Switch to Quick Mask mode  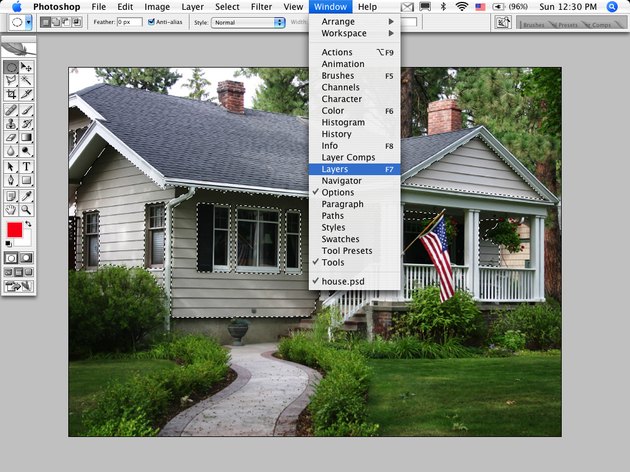click(26, 258)
